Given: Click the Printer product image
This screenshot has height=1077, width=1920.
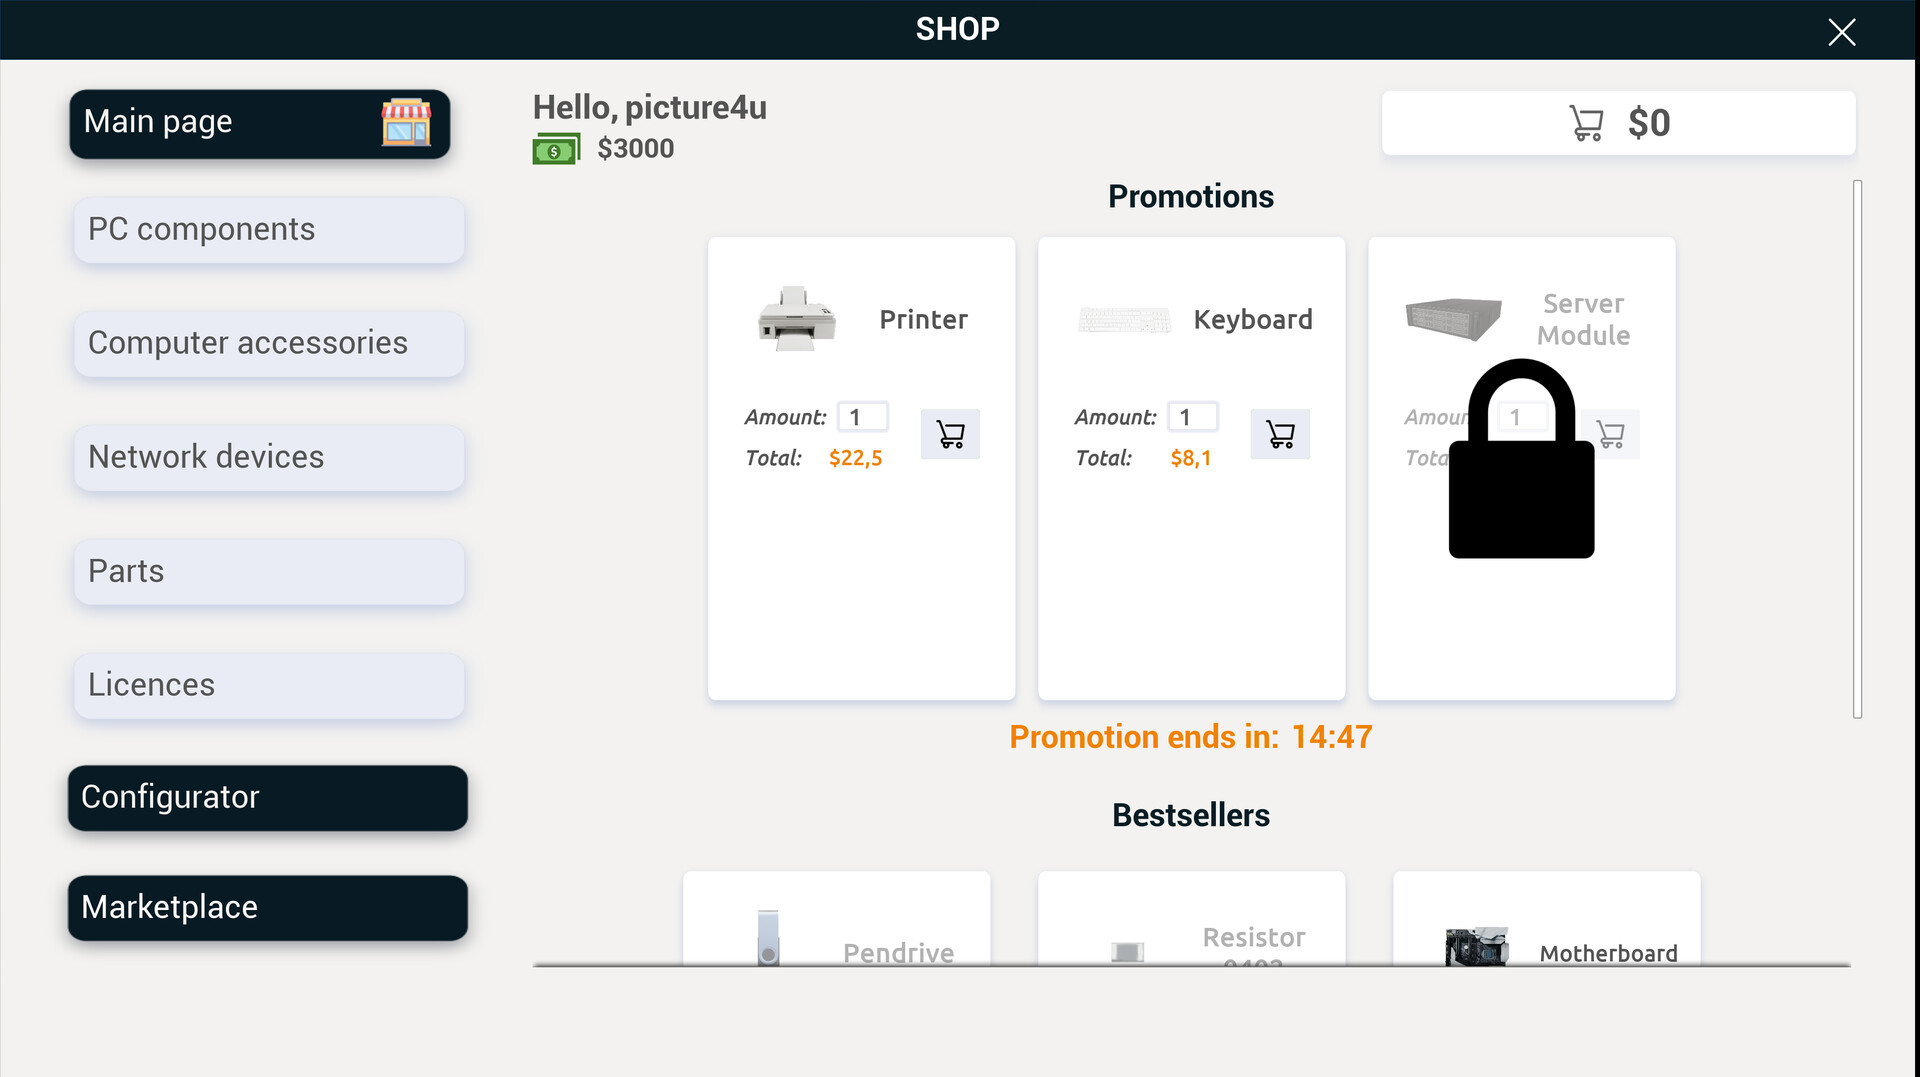Looking at the screenshot, I should tap(796, 319).
